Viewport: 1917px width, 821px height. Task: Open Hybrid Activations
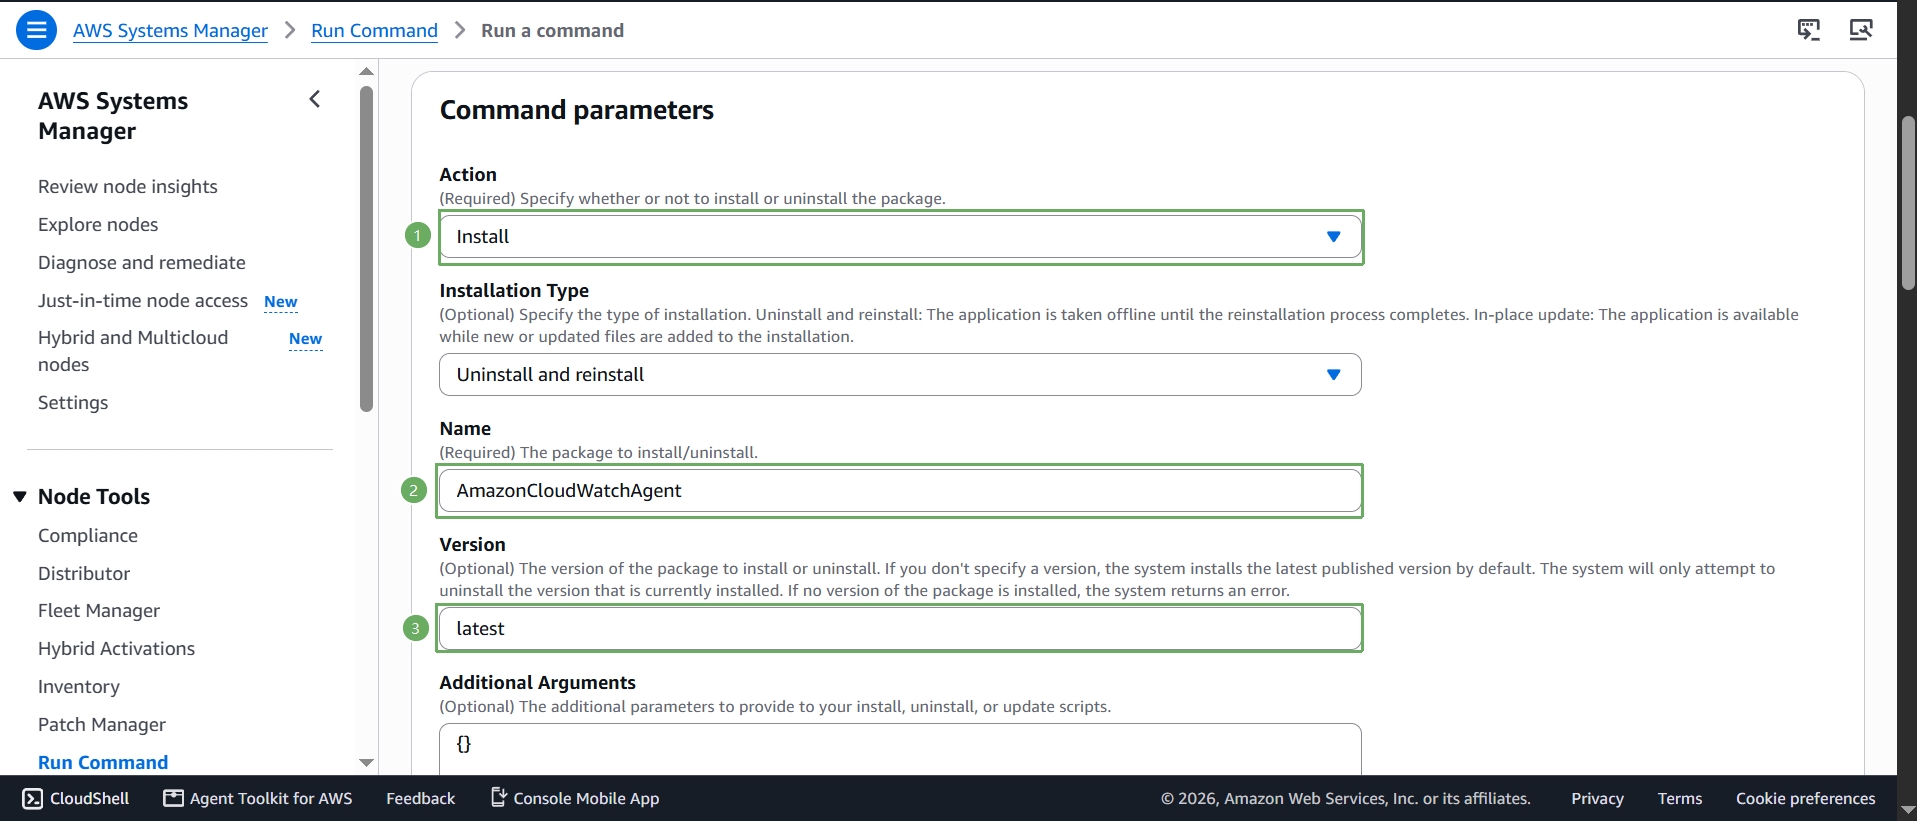pyautogui.click(x=117, y=649)
